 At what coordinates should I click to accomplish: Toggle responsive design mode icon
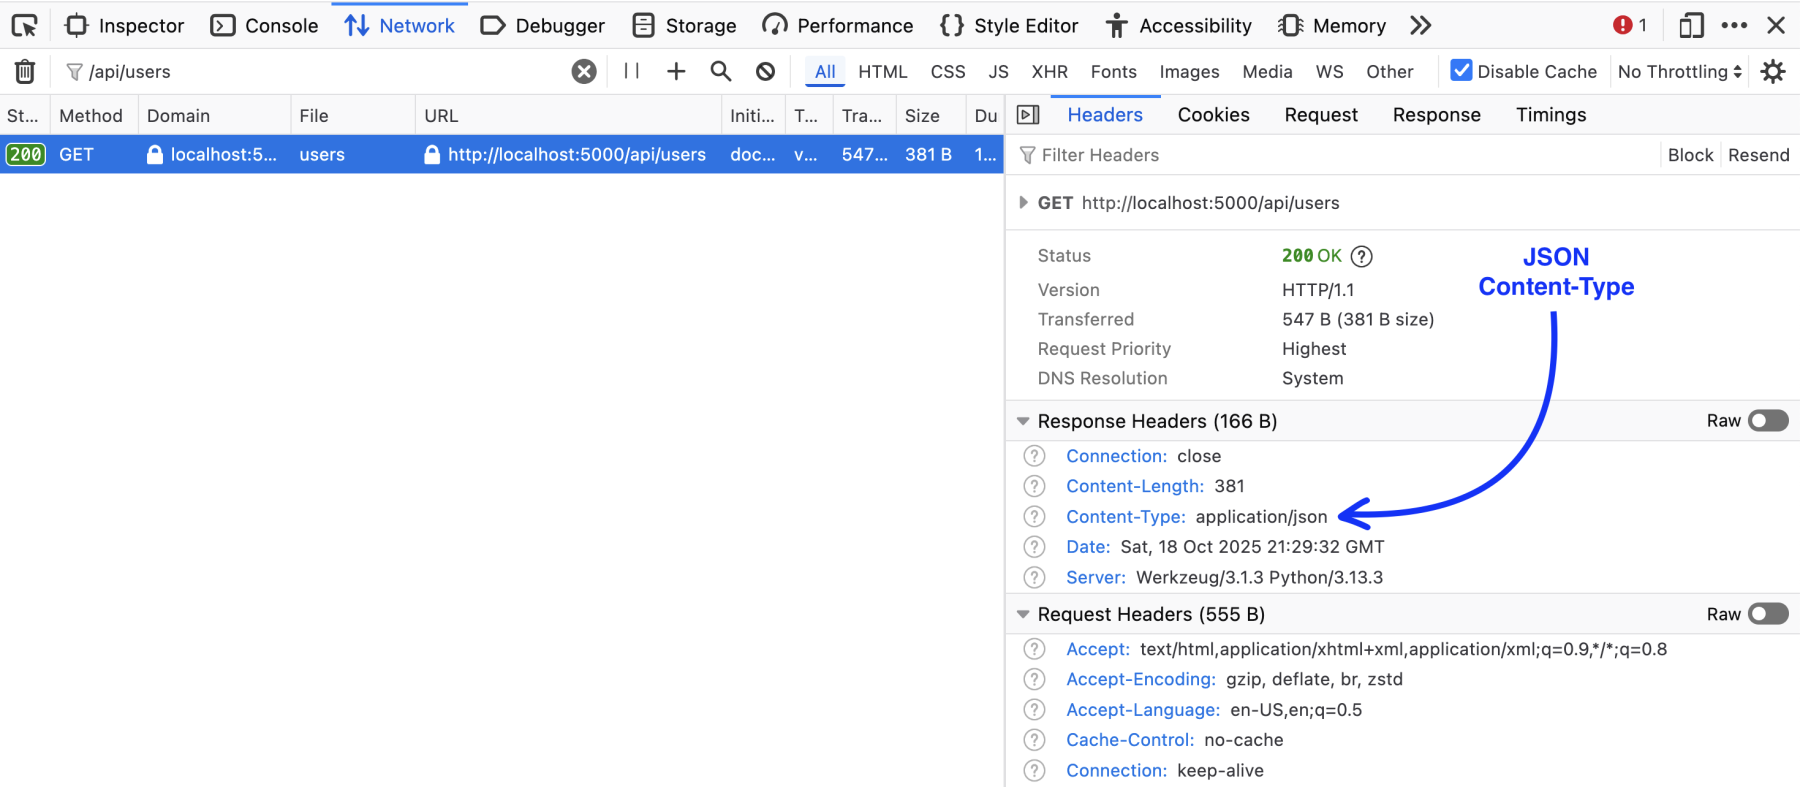click(x=1691, y=25)
